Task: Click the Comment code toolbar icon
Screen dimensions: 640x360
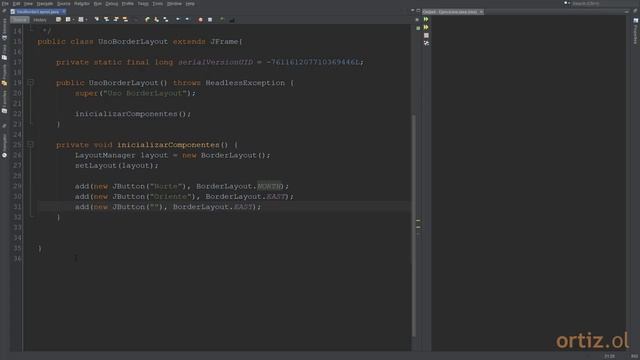Action: point(222,19)
